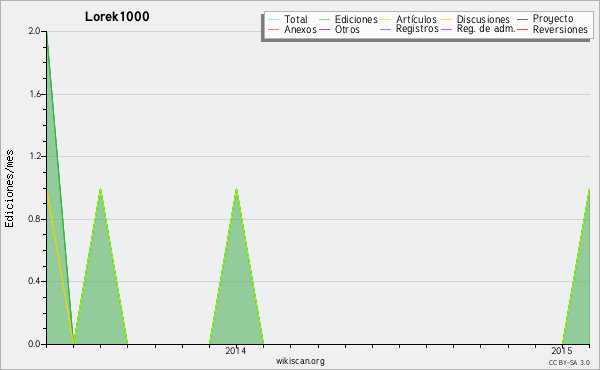Screen dimensions: 600x370
Task: Click the 1.6 y-axis label
Action: pos(34,94)
